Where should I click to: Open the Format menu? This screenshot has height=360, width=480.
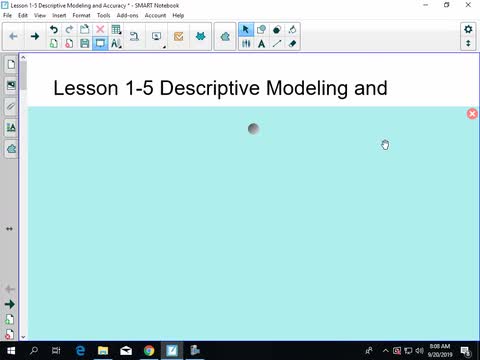click(81, 15)
